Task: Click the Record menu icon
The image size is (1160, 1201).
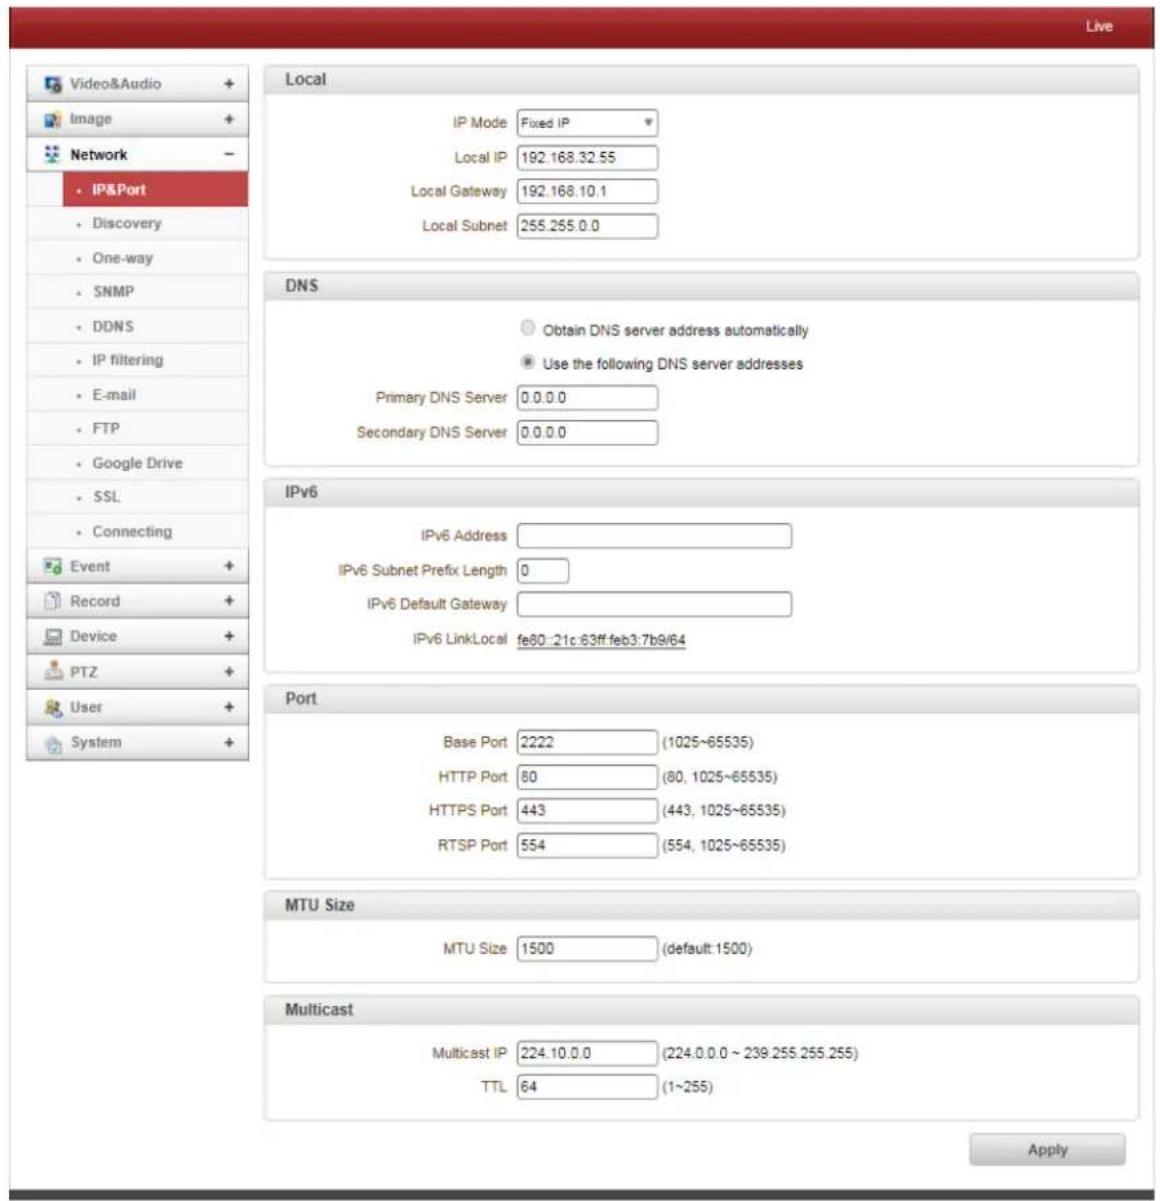Action: [x=52, y=601]
